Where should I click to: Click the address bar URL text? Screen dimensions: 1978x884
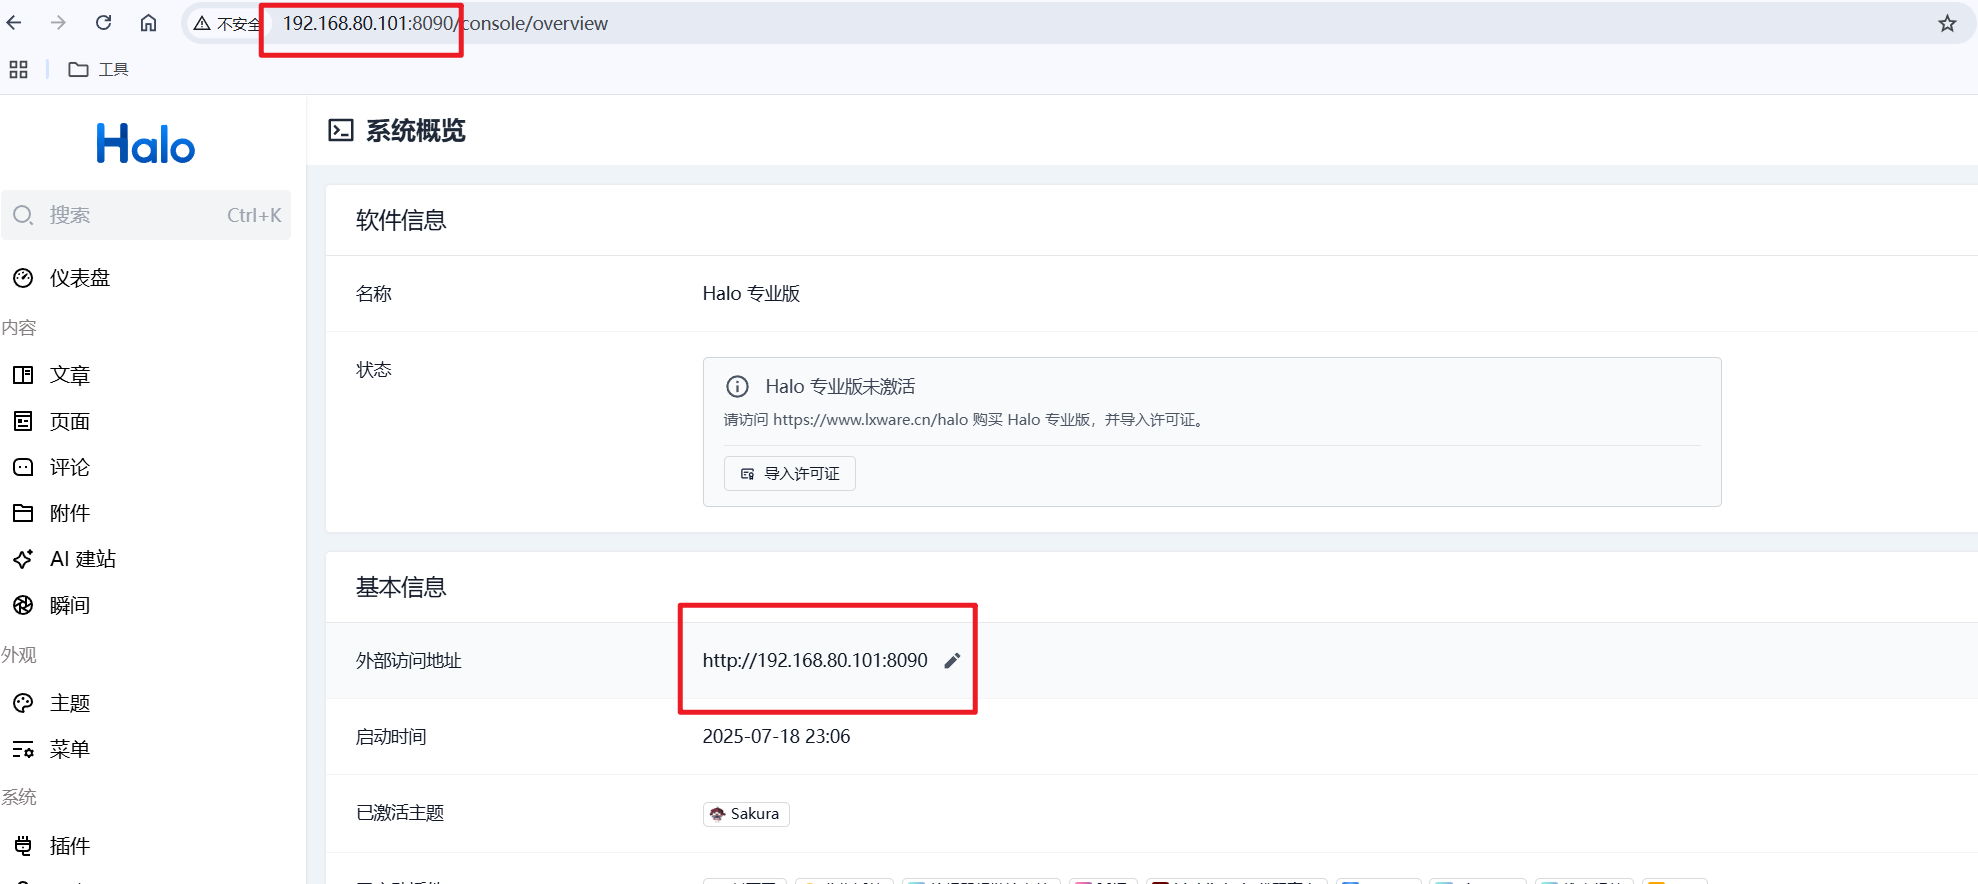[x=445, y=23]
